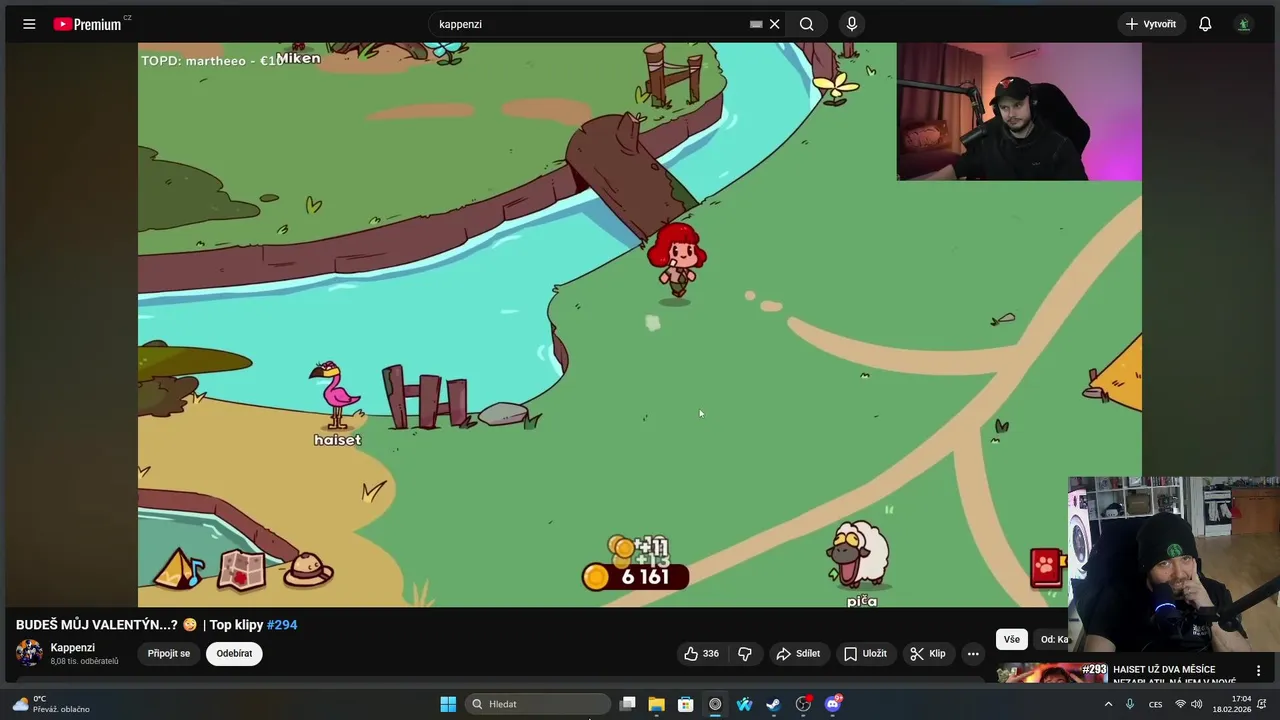
Task: Open the Kappenzi channel name link
Action: click(73, 647)
